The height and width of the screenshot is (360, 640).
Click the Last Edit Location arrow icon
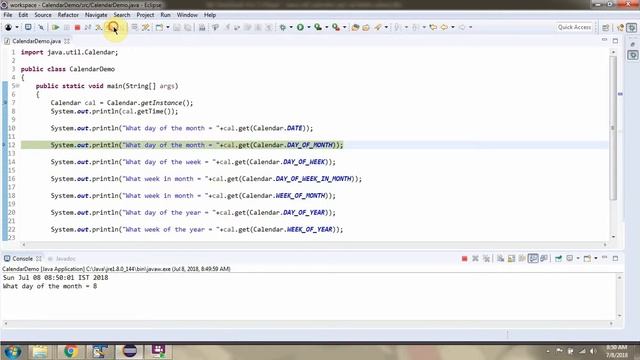point(433,27)
